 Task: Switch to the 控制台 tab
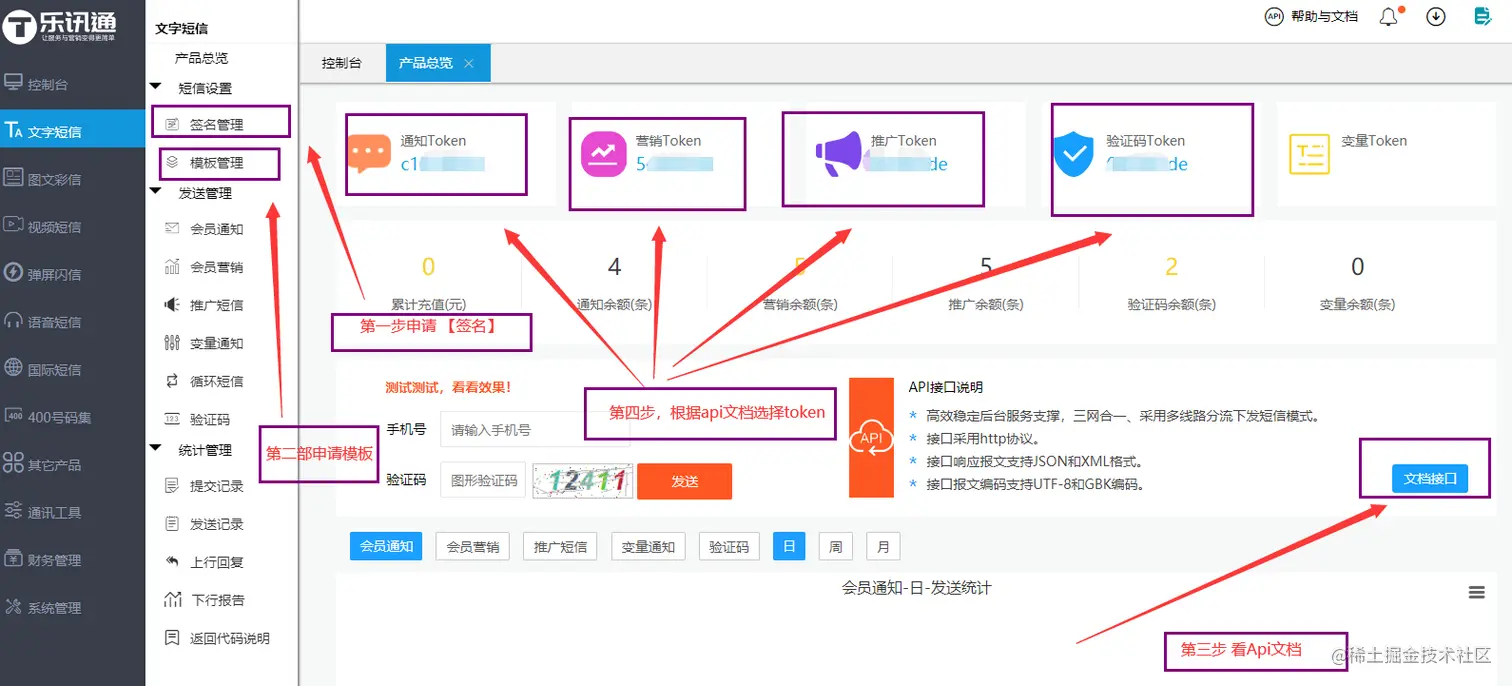pos(341,63)
